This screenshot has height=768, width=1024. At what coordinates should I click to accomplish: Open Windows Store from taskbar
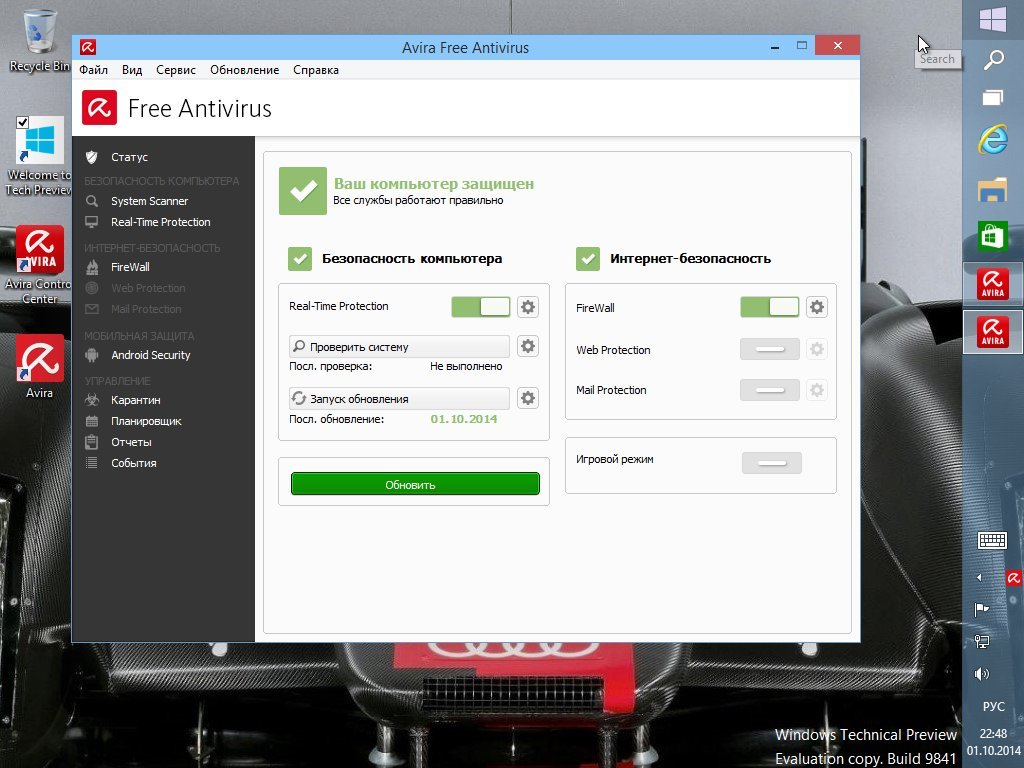point(993,236)
